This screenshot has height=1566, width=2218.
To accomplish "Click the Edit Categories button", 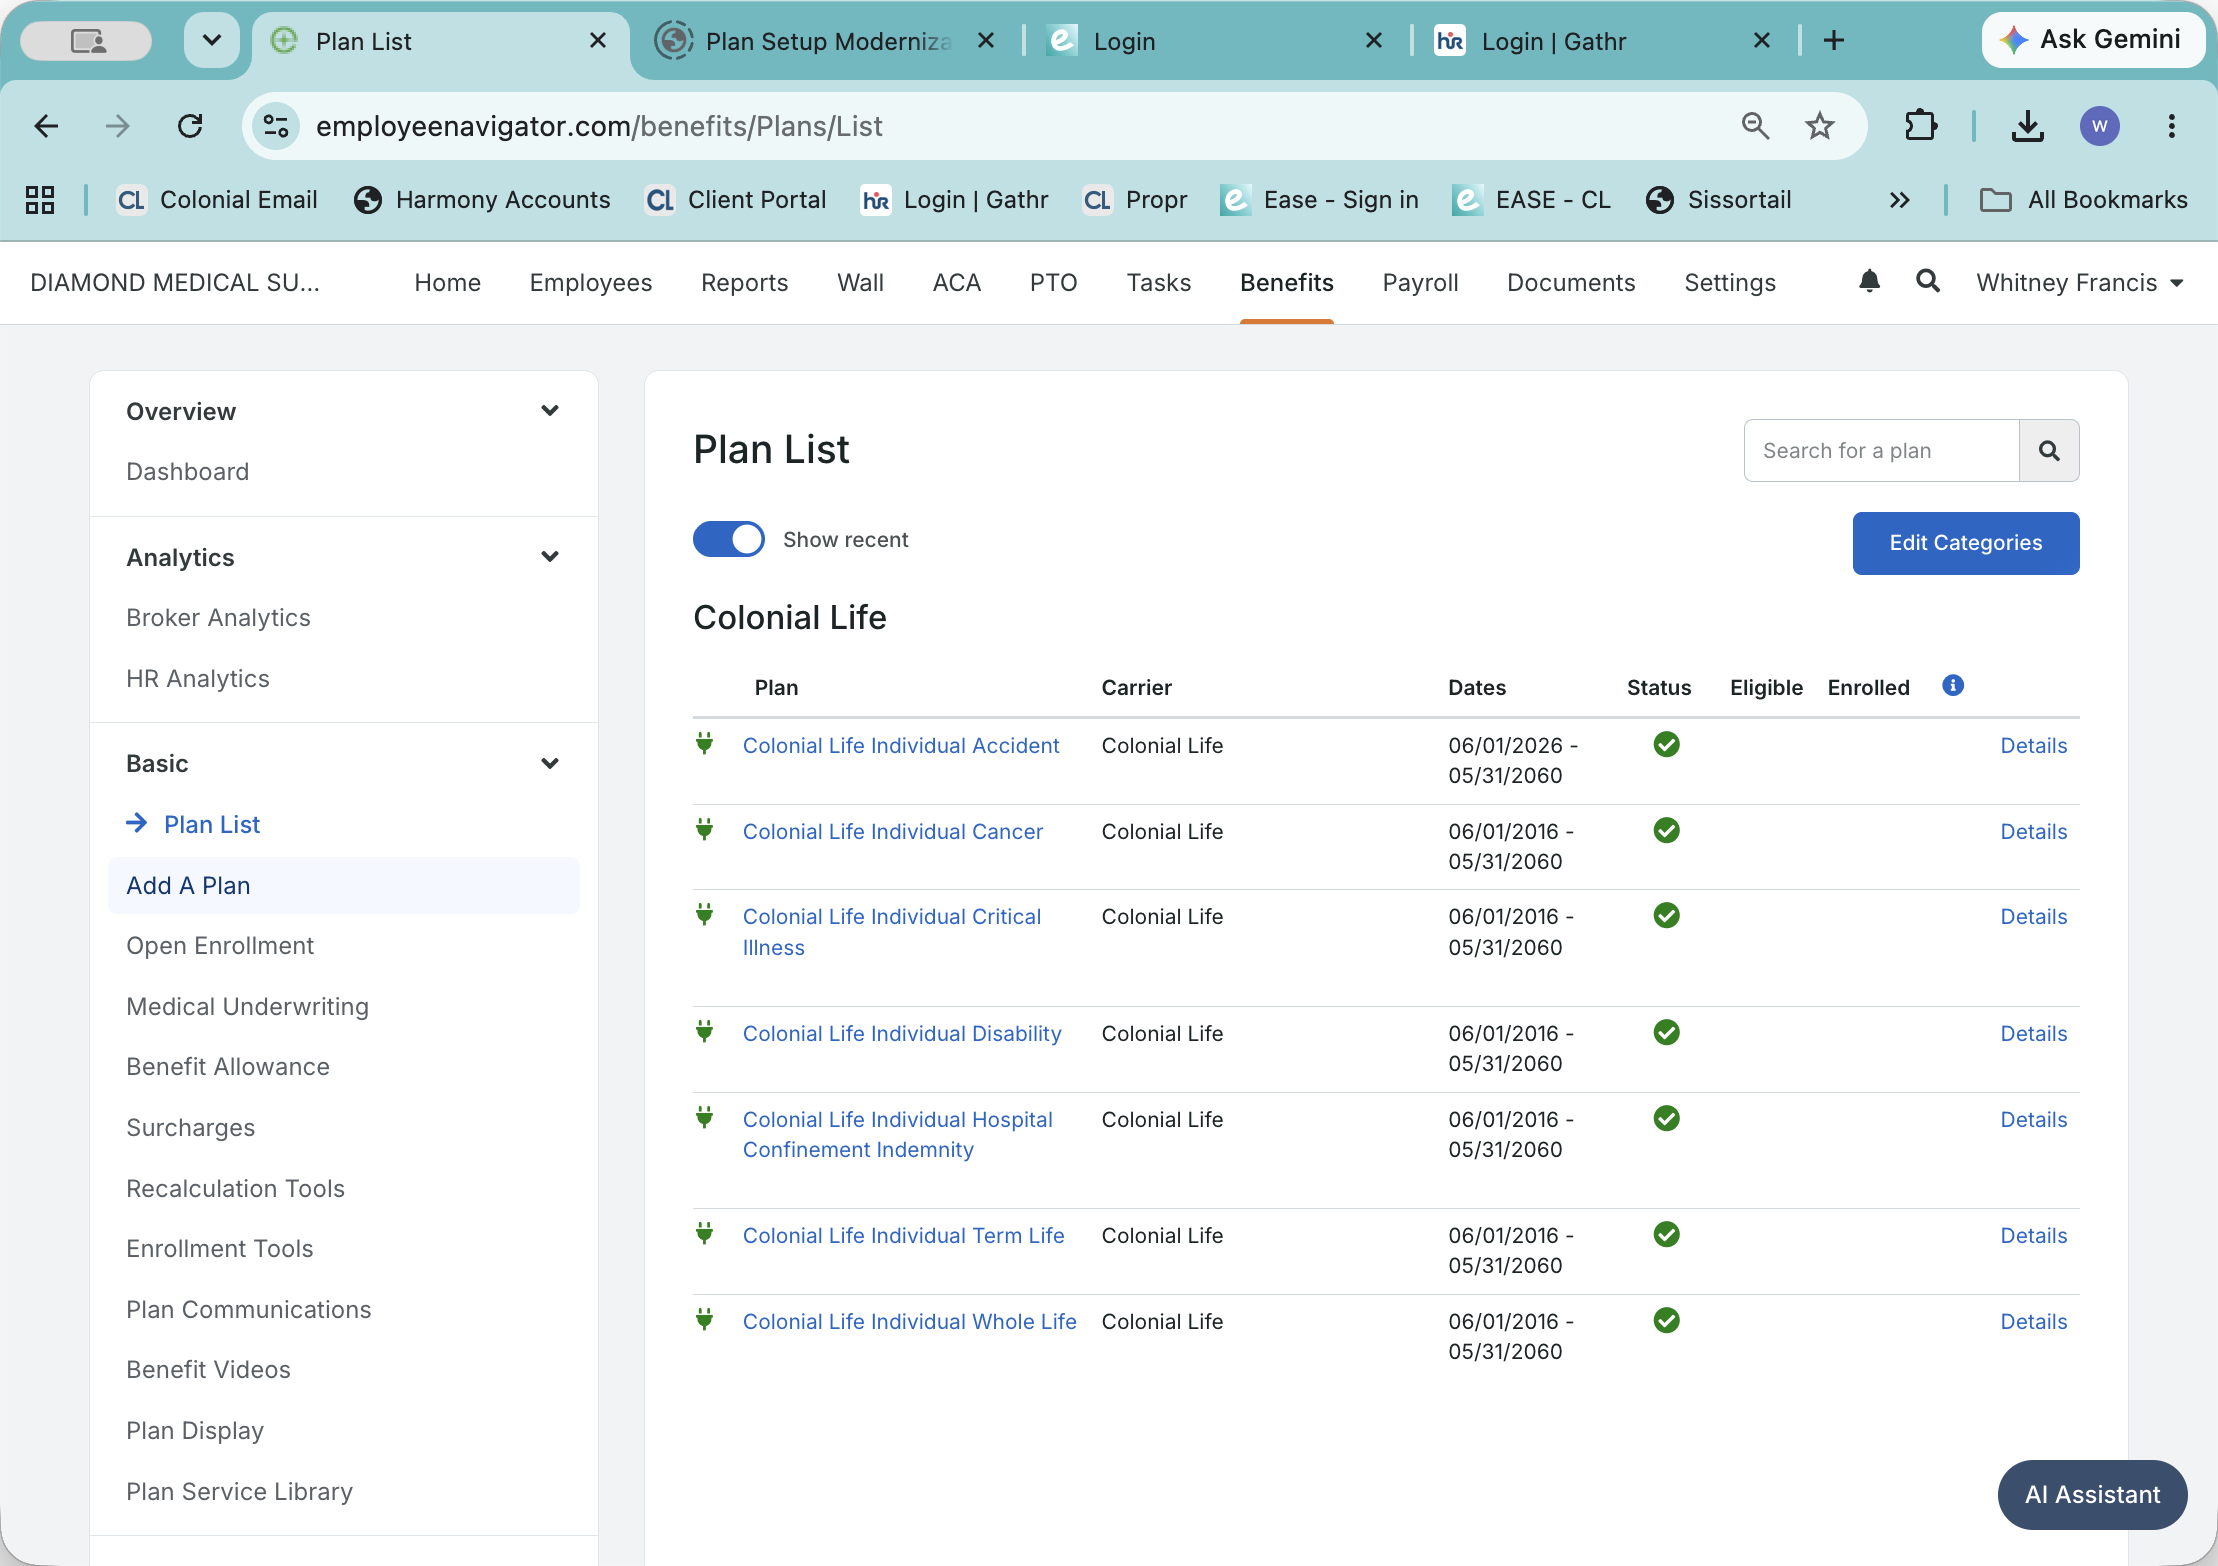I will 1965,543.
